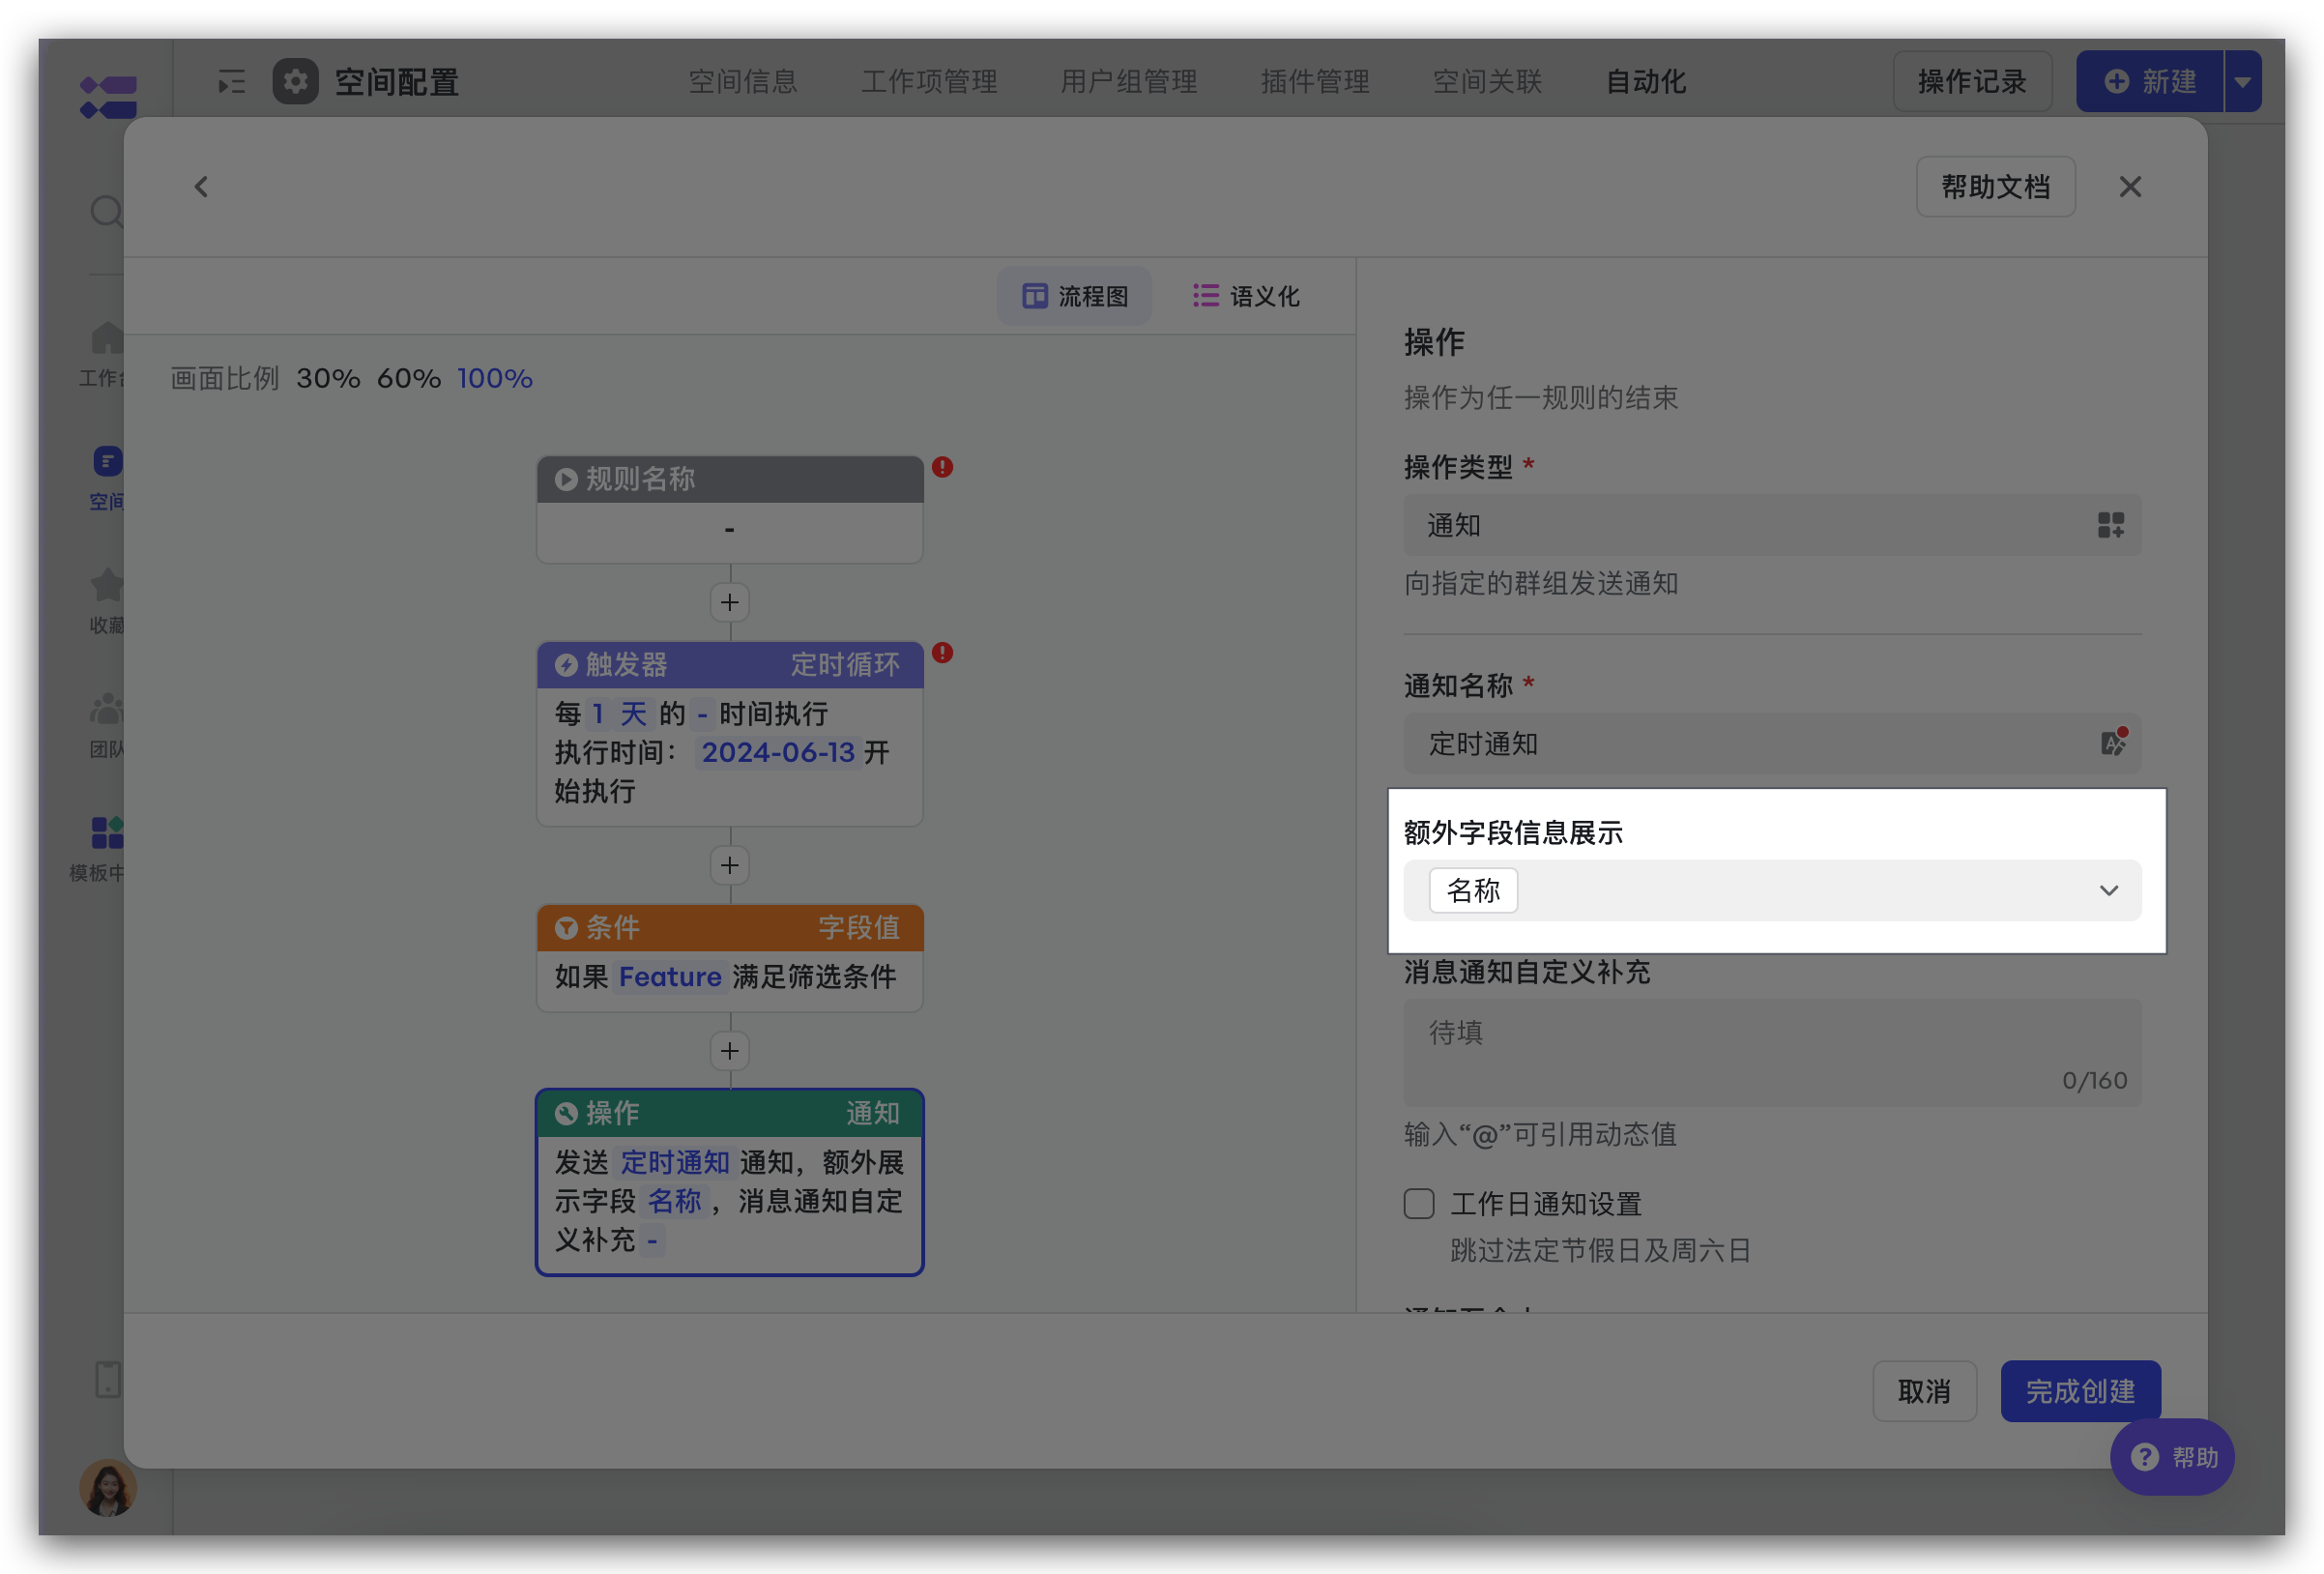Select the 触发器 定时循环 node header
This screenshot has height=1574, width=2324.
(x=730, y=665)
